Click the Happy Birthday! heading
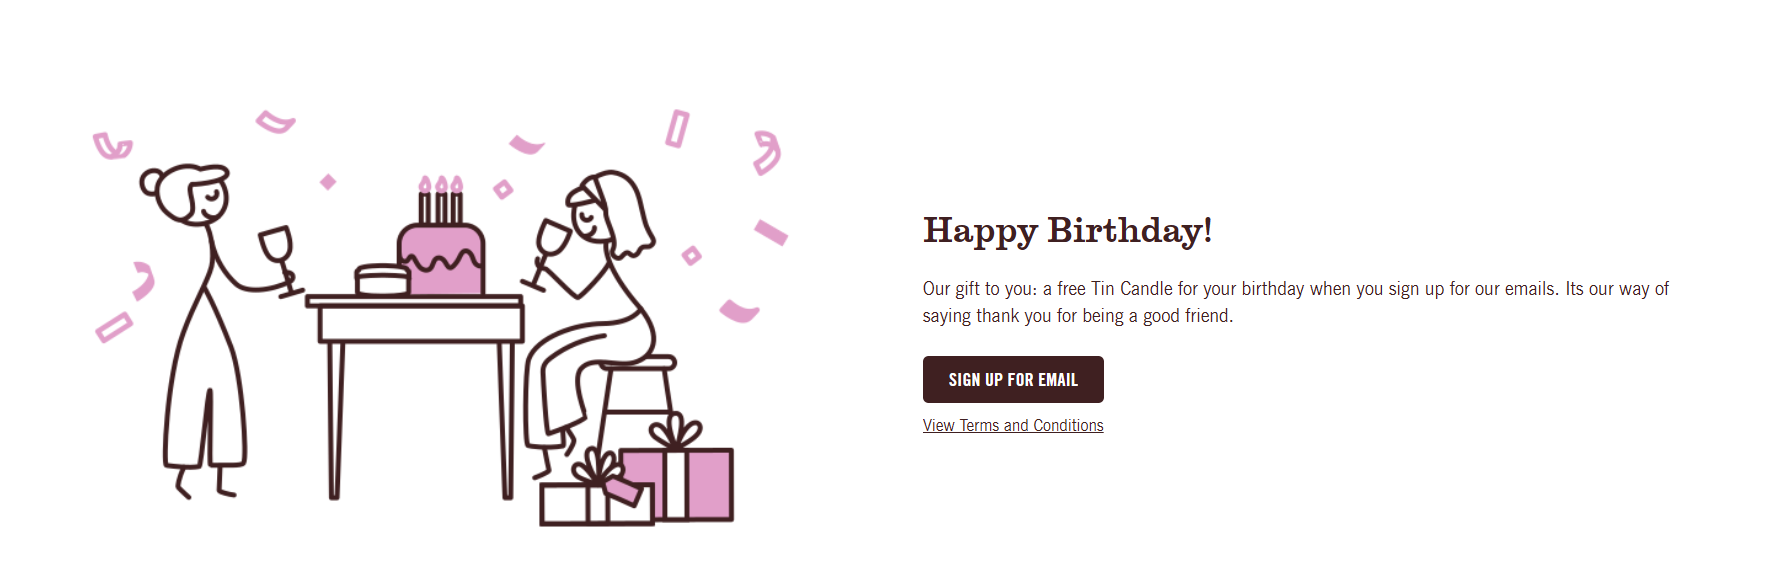This screenshot has height=586, width=1775. 1067,231
